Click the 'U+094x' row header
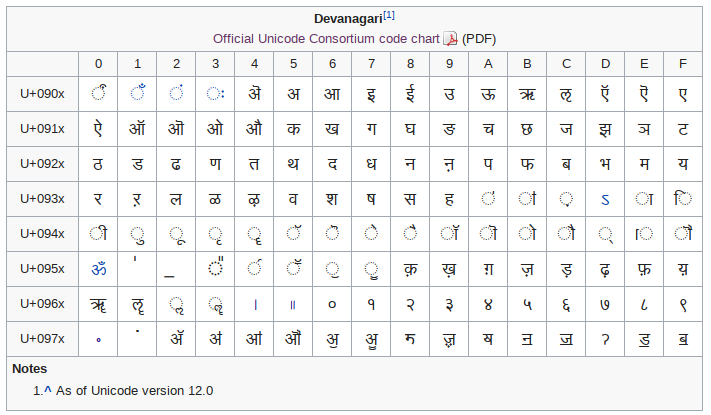The image size is (711, 415). (x=42, y=234)
